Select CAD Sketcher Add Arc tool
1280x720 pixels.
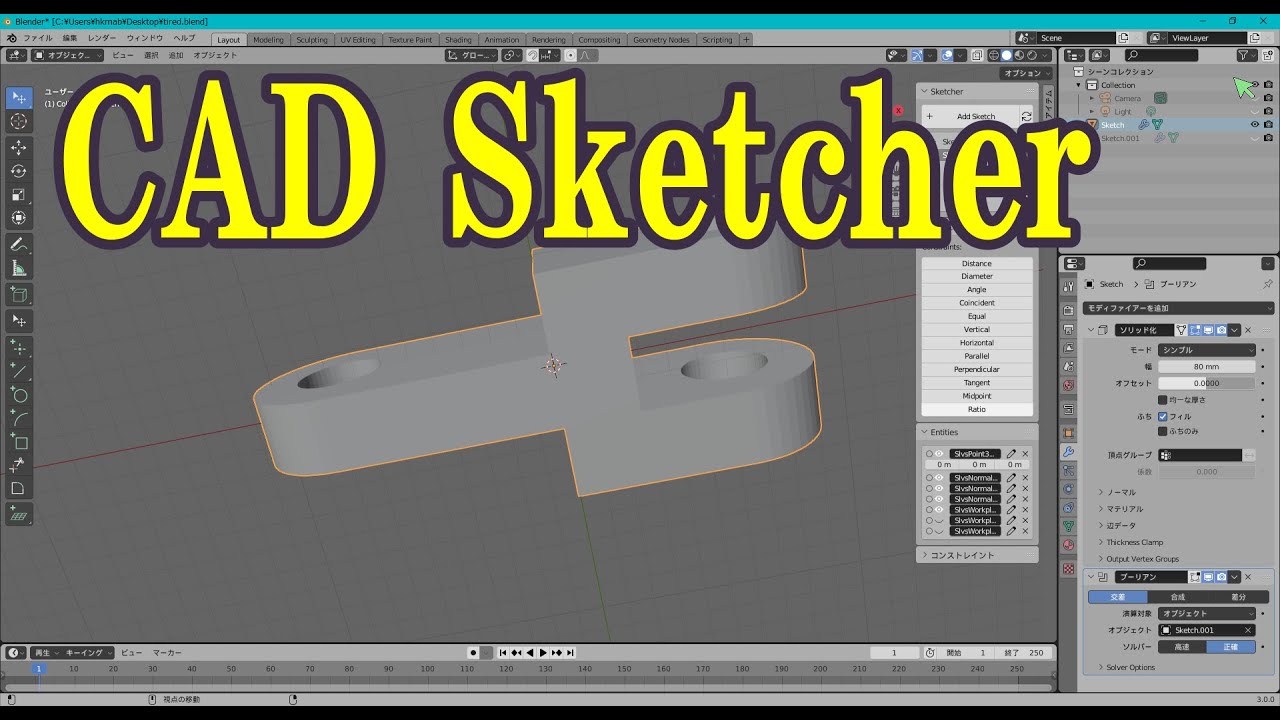point(19,418)
